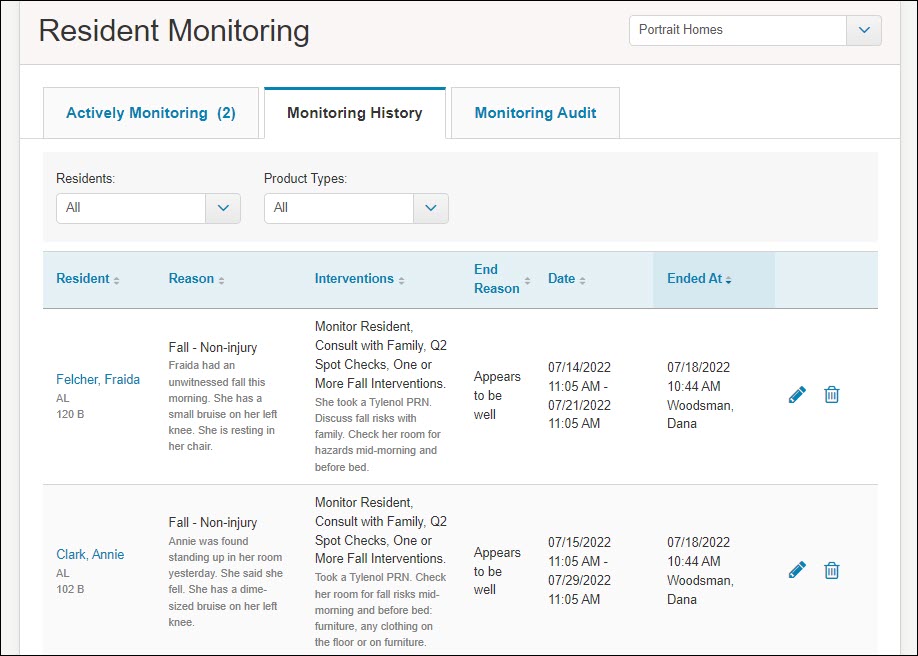Delete the monitoring entry for Clark, Annie

pyautogui.click(x=831, y=569)
